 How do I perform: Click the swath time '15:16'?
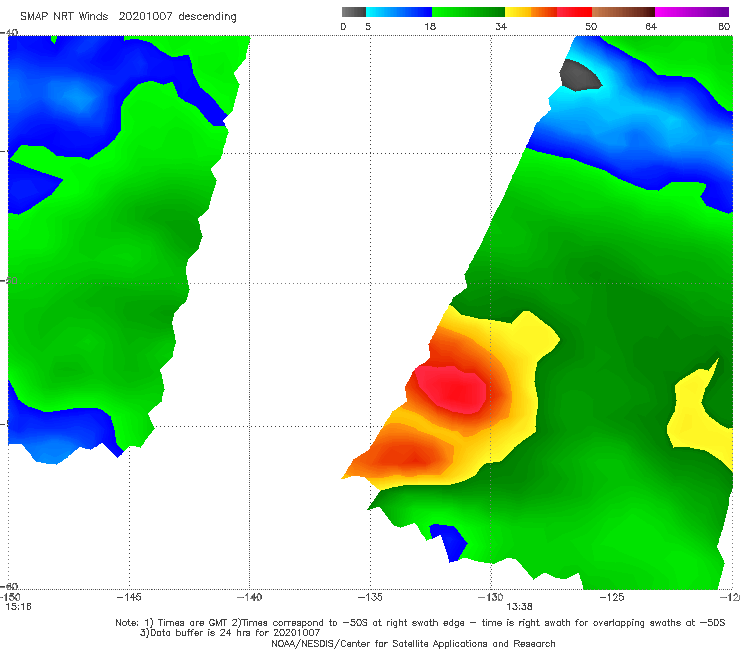[18, 607]
